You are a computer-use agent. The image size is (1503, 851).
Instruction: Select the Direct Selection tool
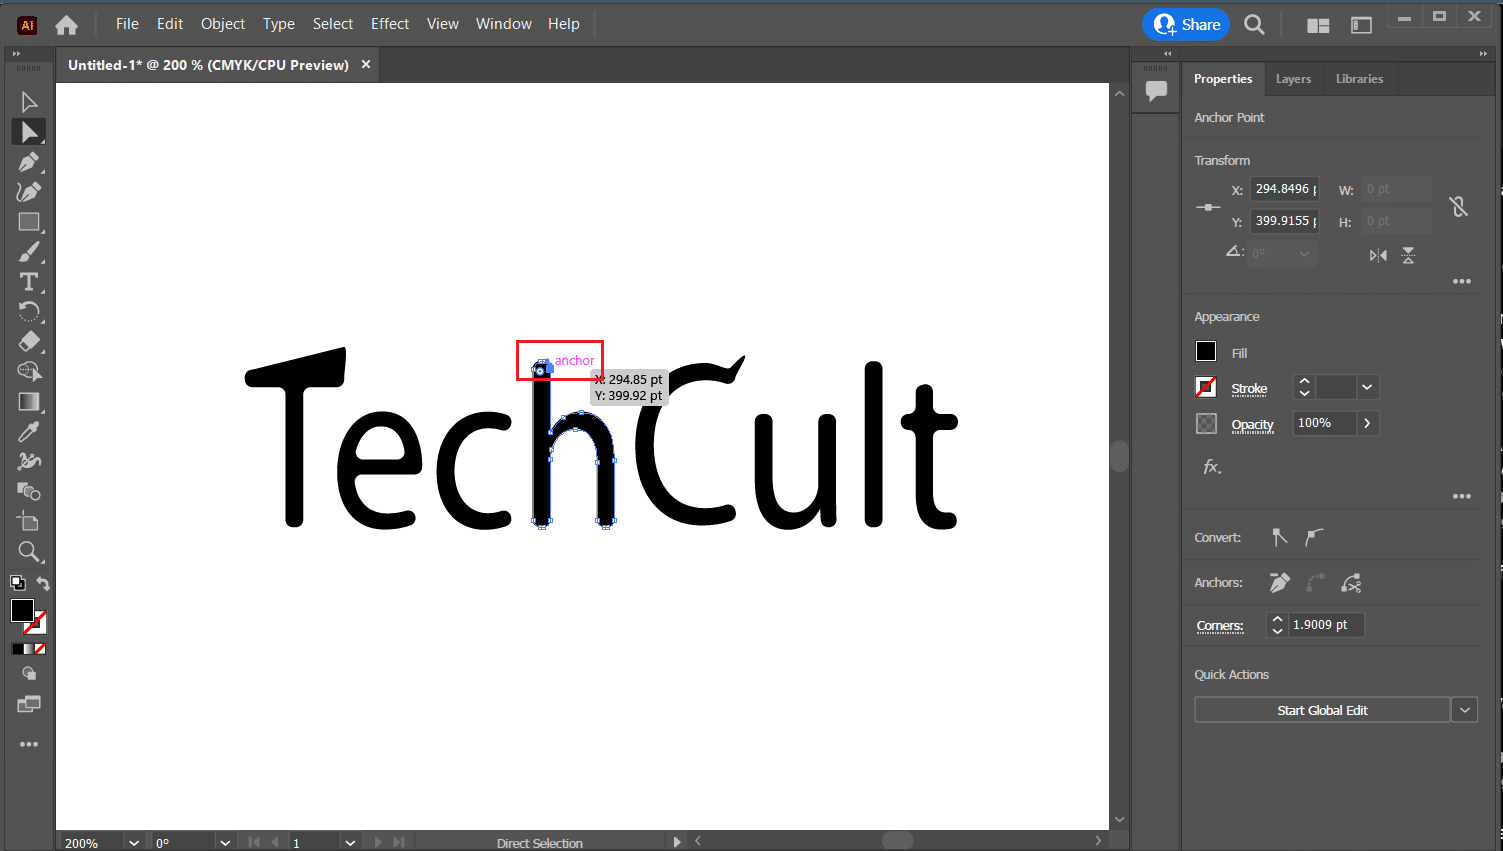coord(29,132)
